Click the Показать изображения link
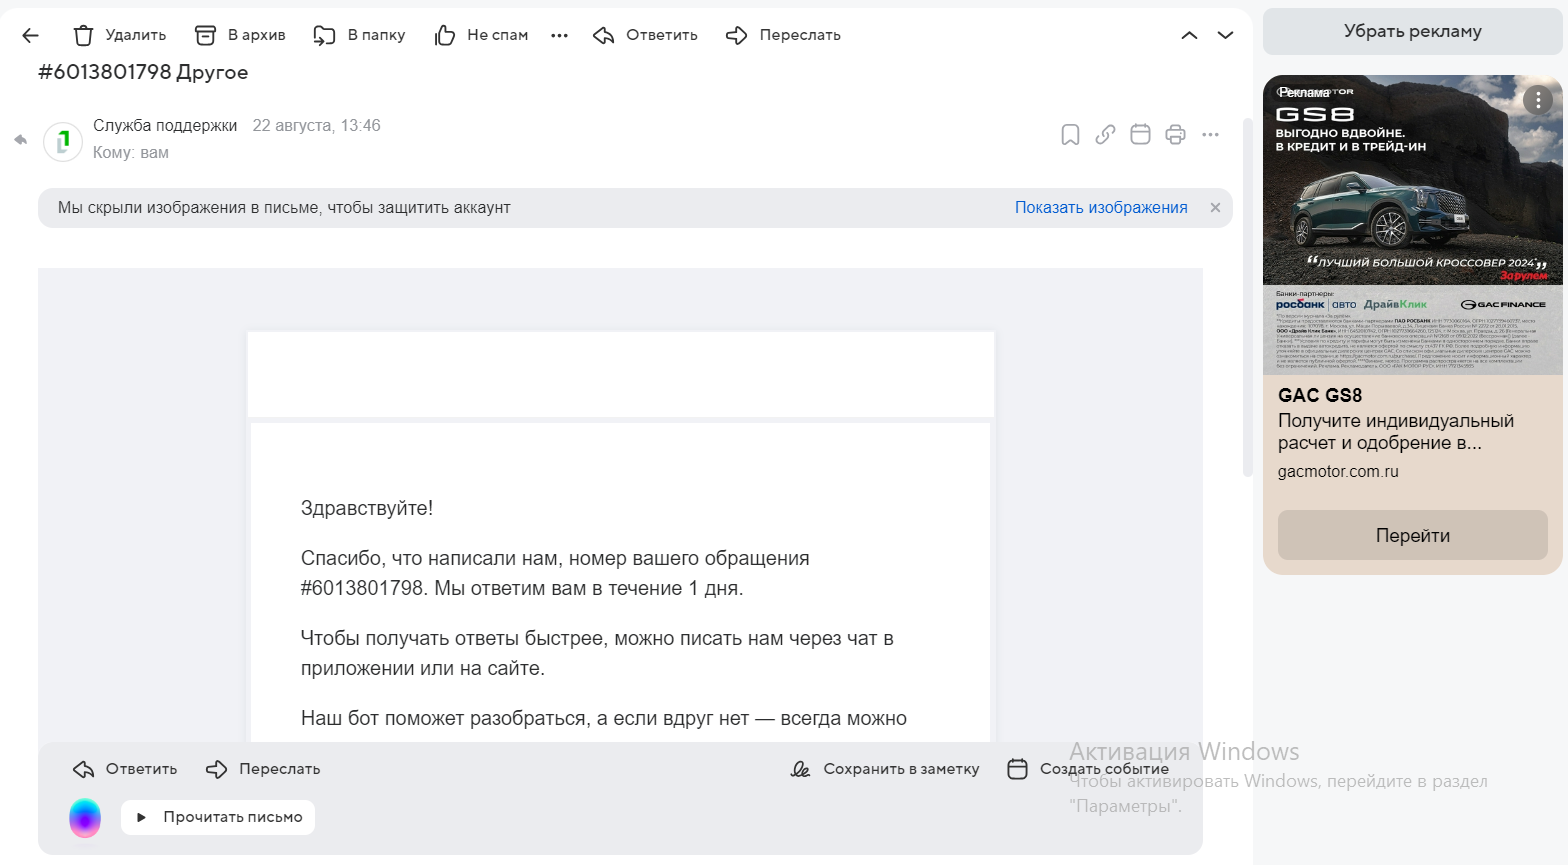1568x865 pixels. [x=1101, y=208]
